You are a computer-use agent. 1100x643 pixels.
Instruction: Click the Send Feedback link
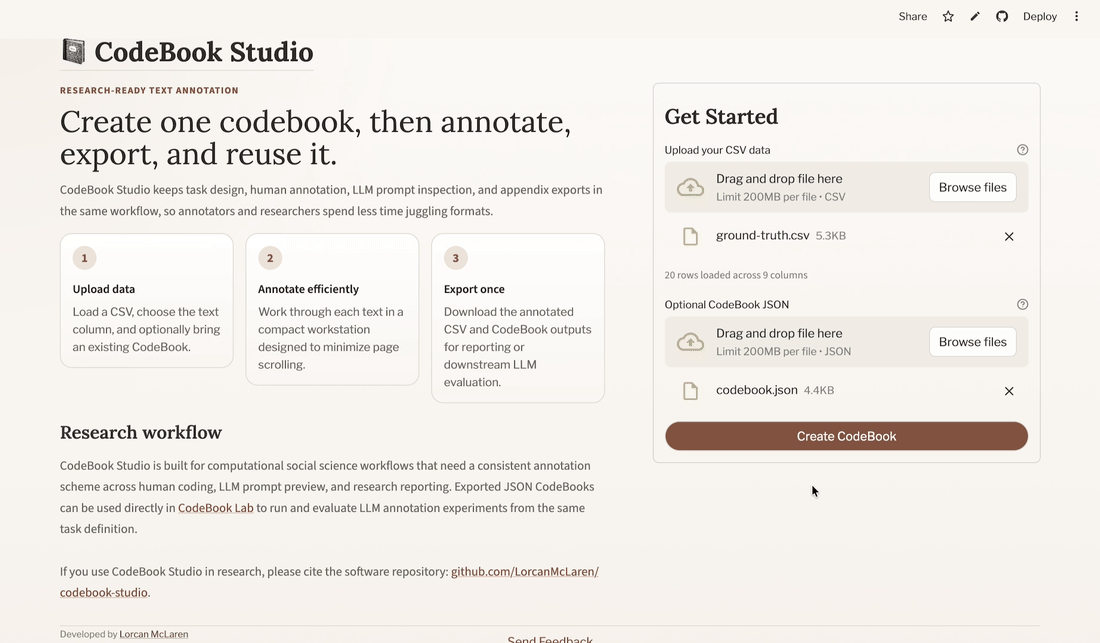click(x=550, y=639)
